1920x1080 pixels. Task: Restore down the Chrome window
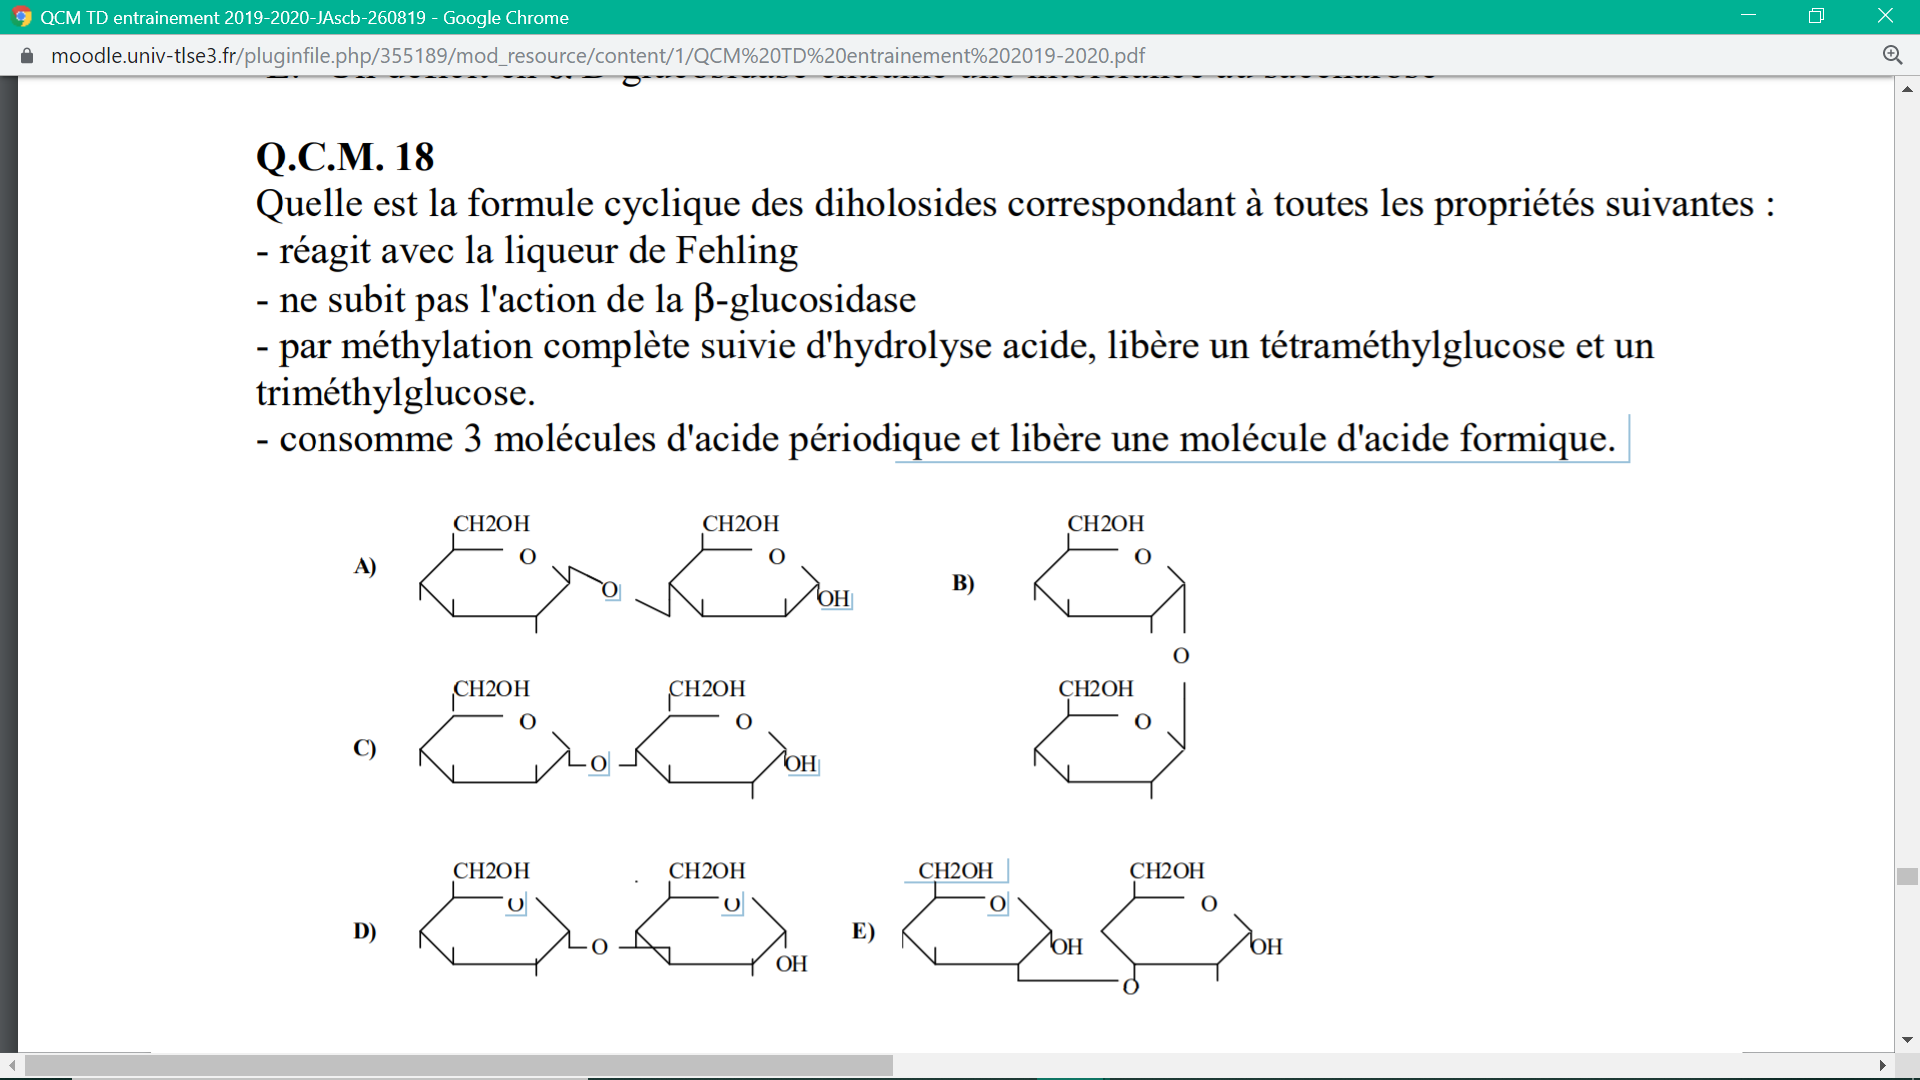(x=1816, y=16)
